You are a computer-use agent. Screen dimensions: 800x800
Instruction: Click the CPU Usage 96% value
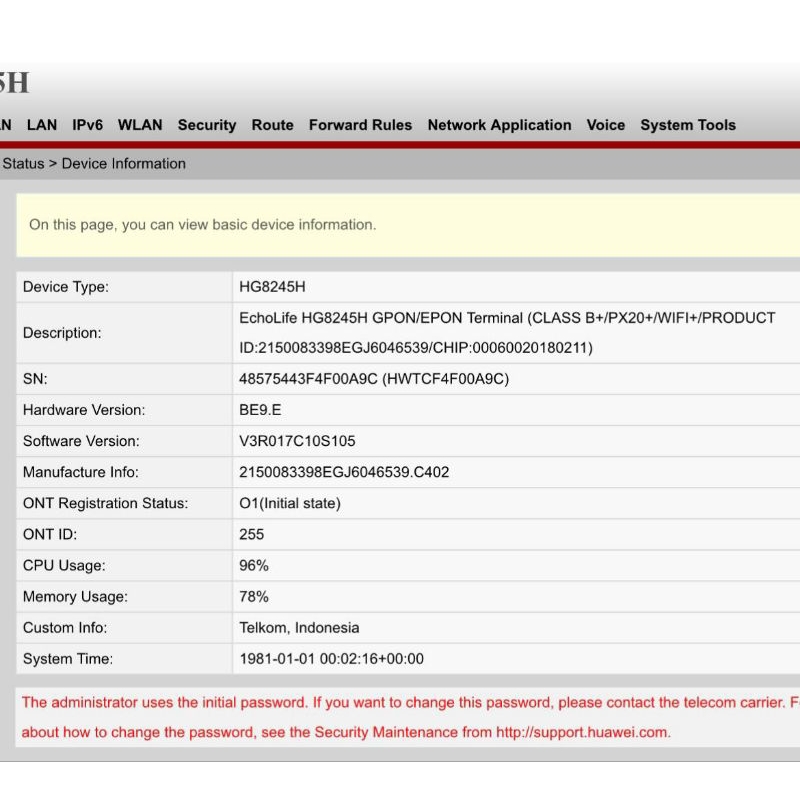pyautogui.click(x=254, y=565)
